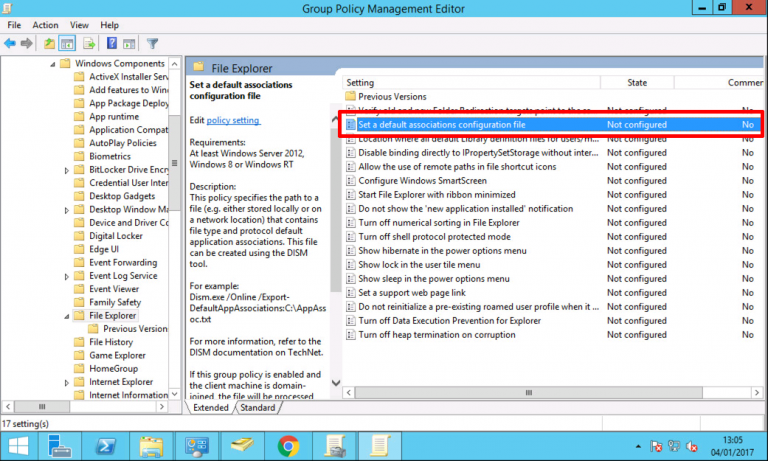Toggle the Show/Hide action pane icon
Viewport: 768px width, 461px height.
click(x=129, y=44)
